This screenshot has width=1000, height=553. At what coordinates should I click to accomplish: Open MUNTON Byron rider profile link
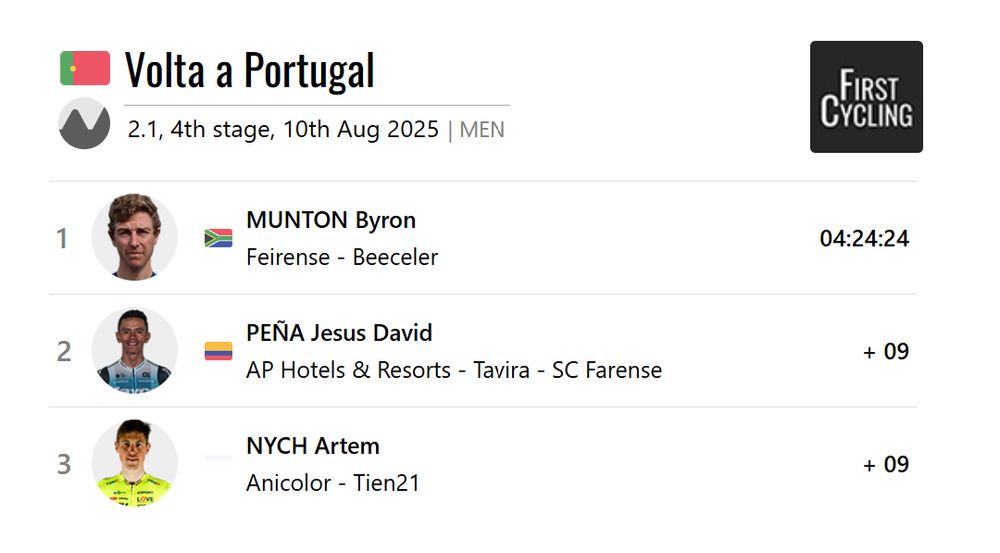coord(331,220)
